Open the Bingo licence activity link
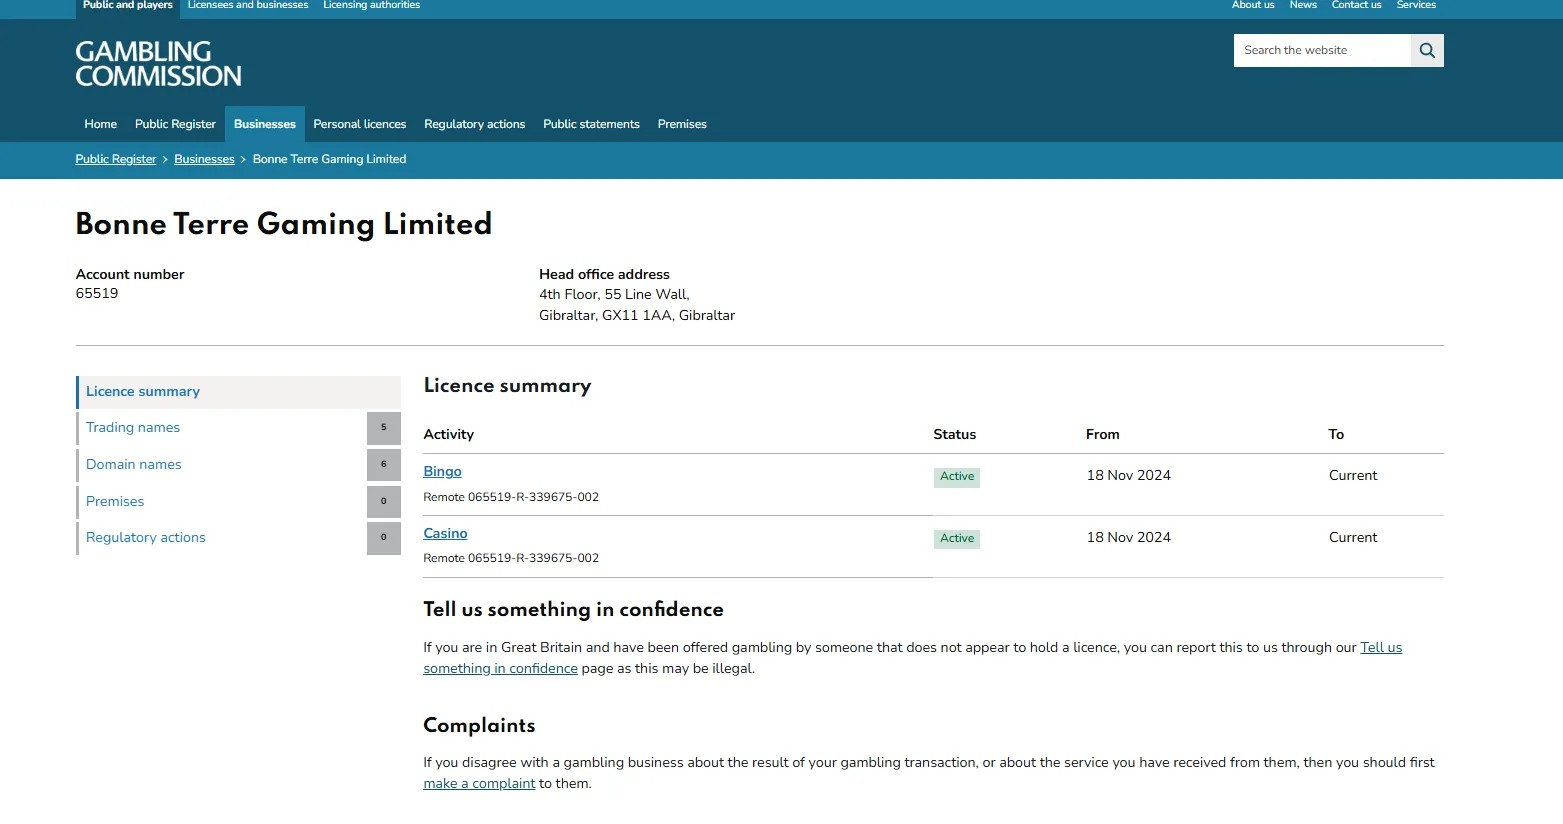 (x=442, y=472)
